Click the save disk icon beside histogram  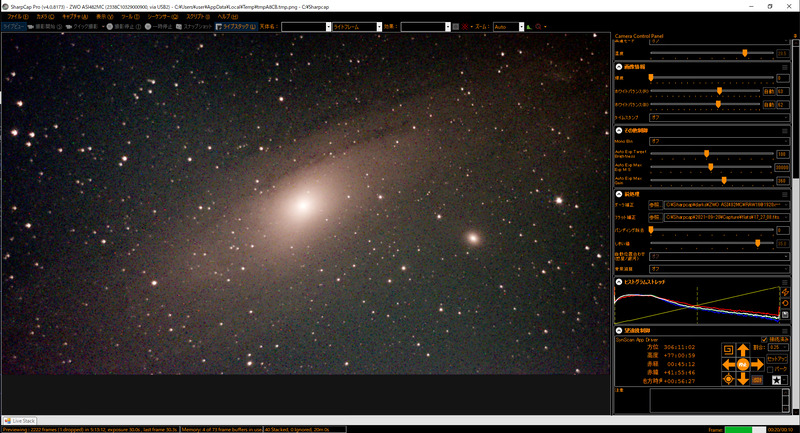pyautogui.click(x=785, y=314)
